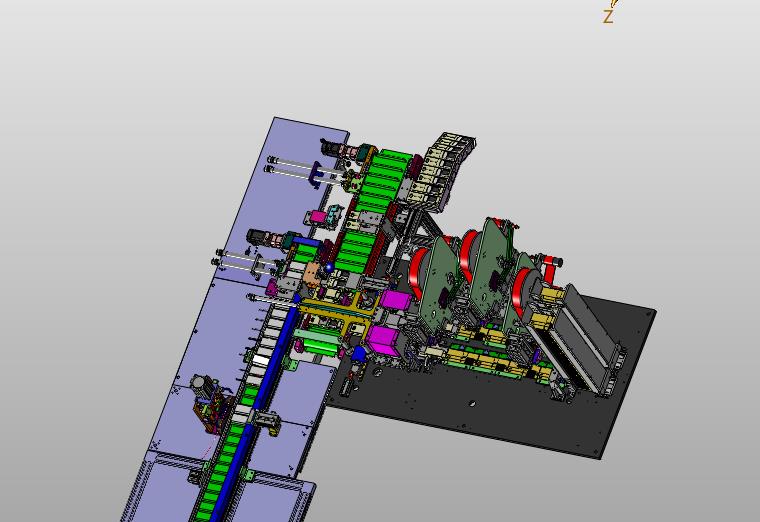The height and width of the screenshot is (522, 760).
Task: Click the Z axis label of the triad
Action: point(608,17)
